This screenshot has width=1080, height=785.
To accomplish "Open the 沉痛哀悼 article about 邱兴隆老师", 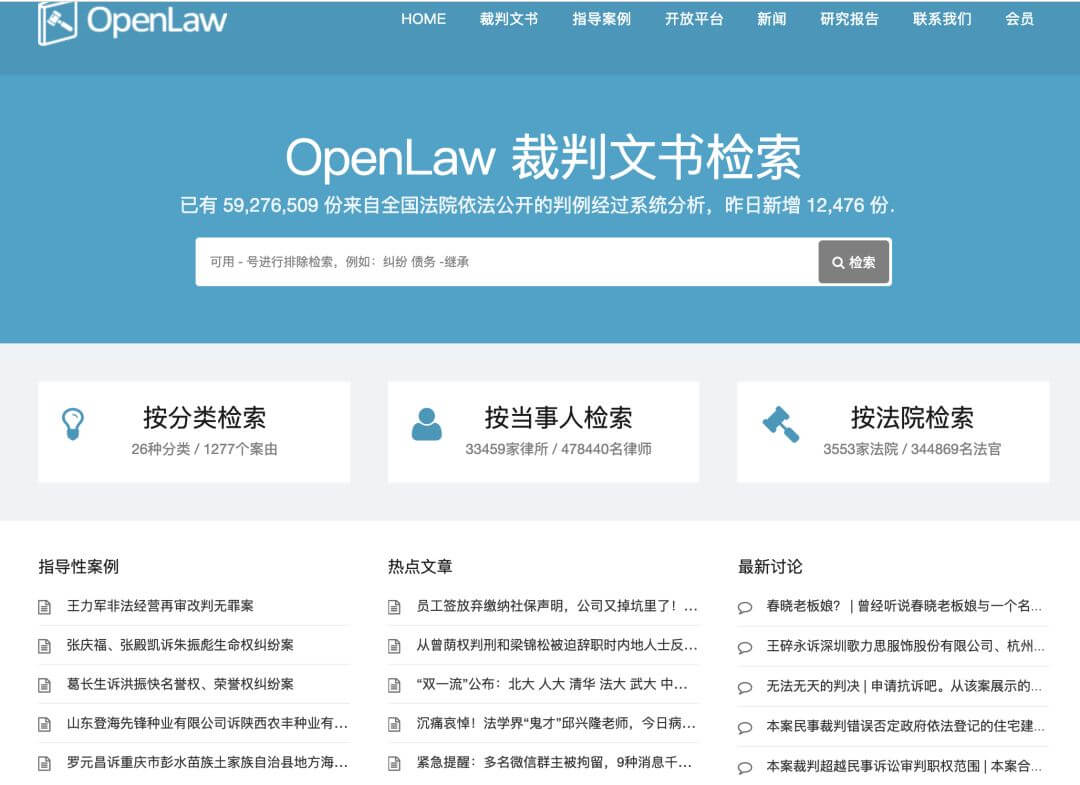I will [x=535, y=724].
